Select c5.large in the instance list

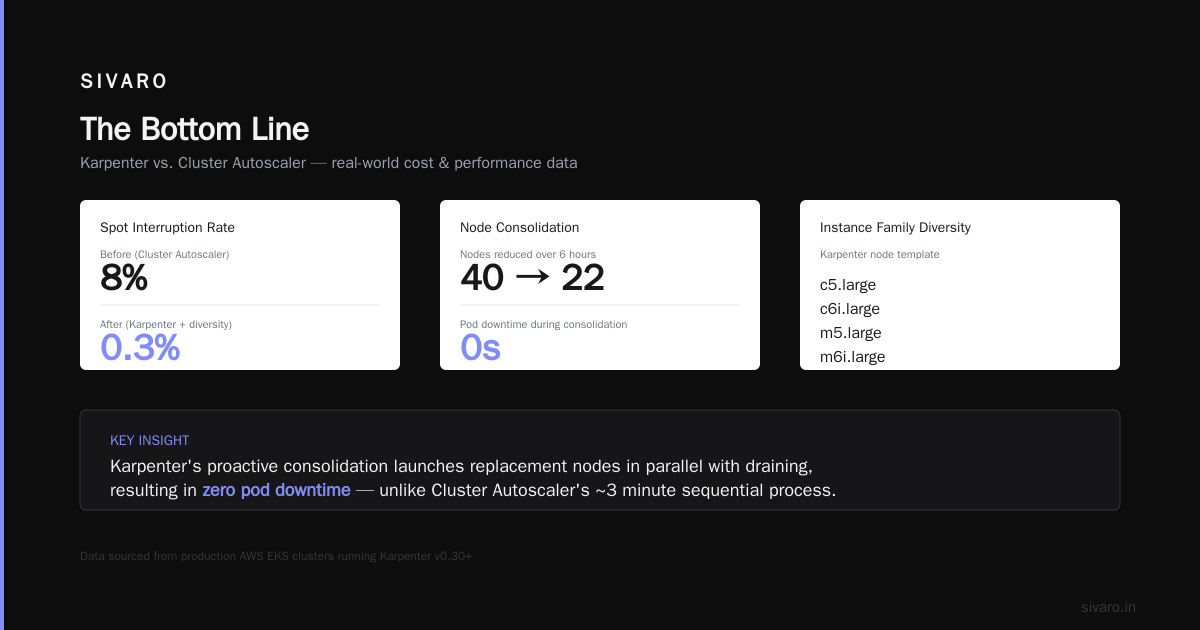848,285
